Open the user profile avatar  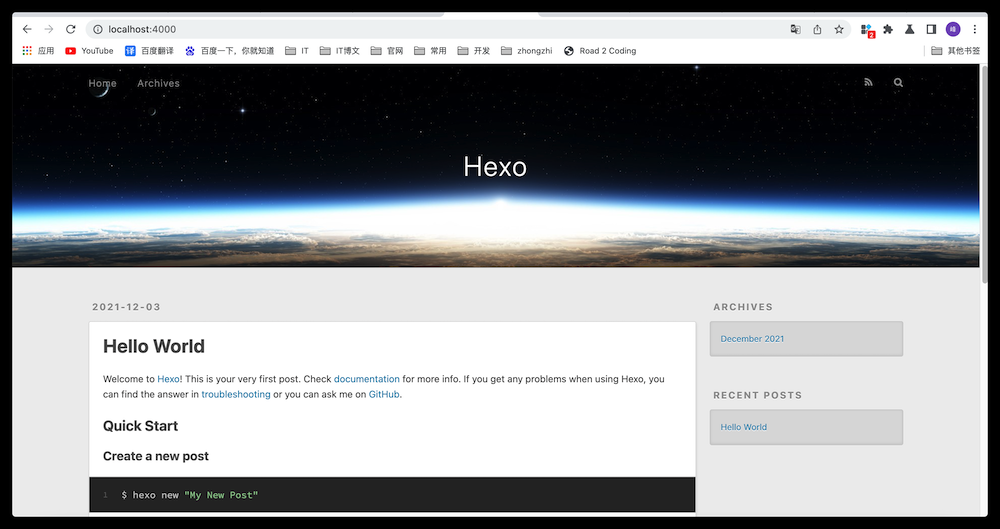[x=953, y=29]
